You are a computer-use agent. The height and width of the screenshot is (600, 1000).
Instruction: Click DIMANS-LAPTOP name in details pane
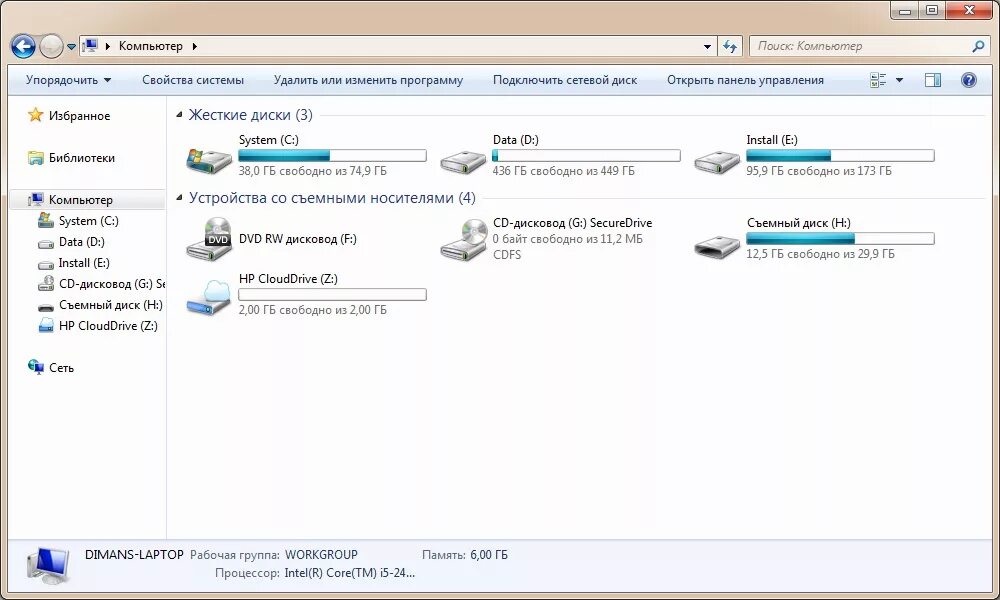click(x=134, y=555)
